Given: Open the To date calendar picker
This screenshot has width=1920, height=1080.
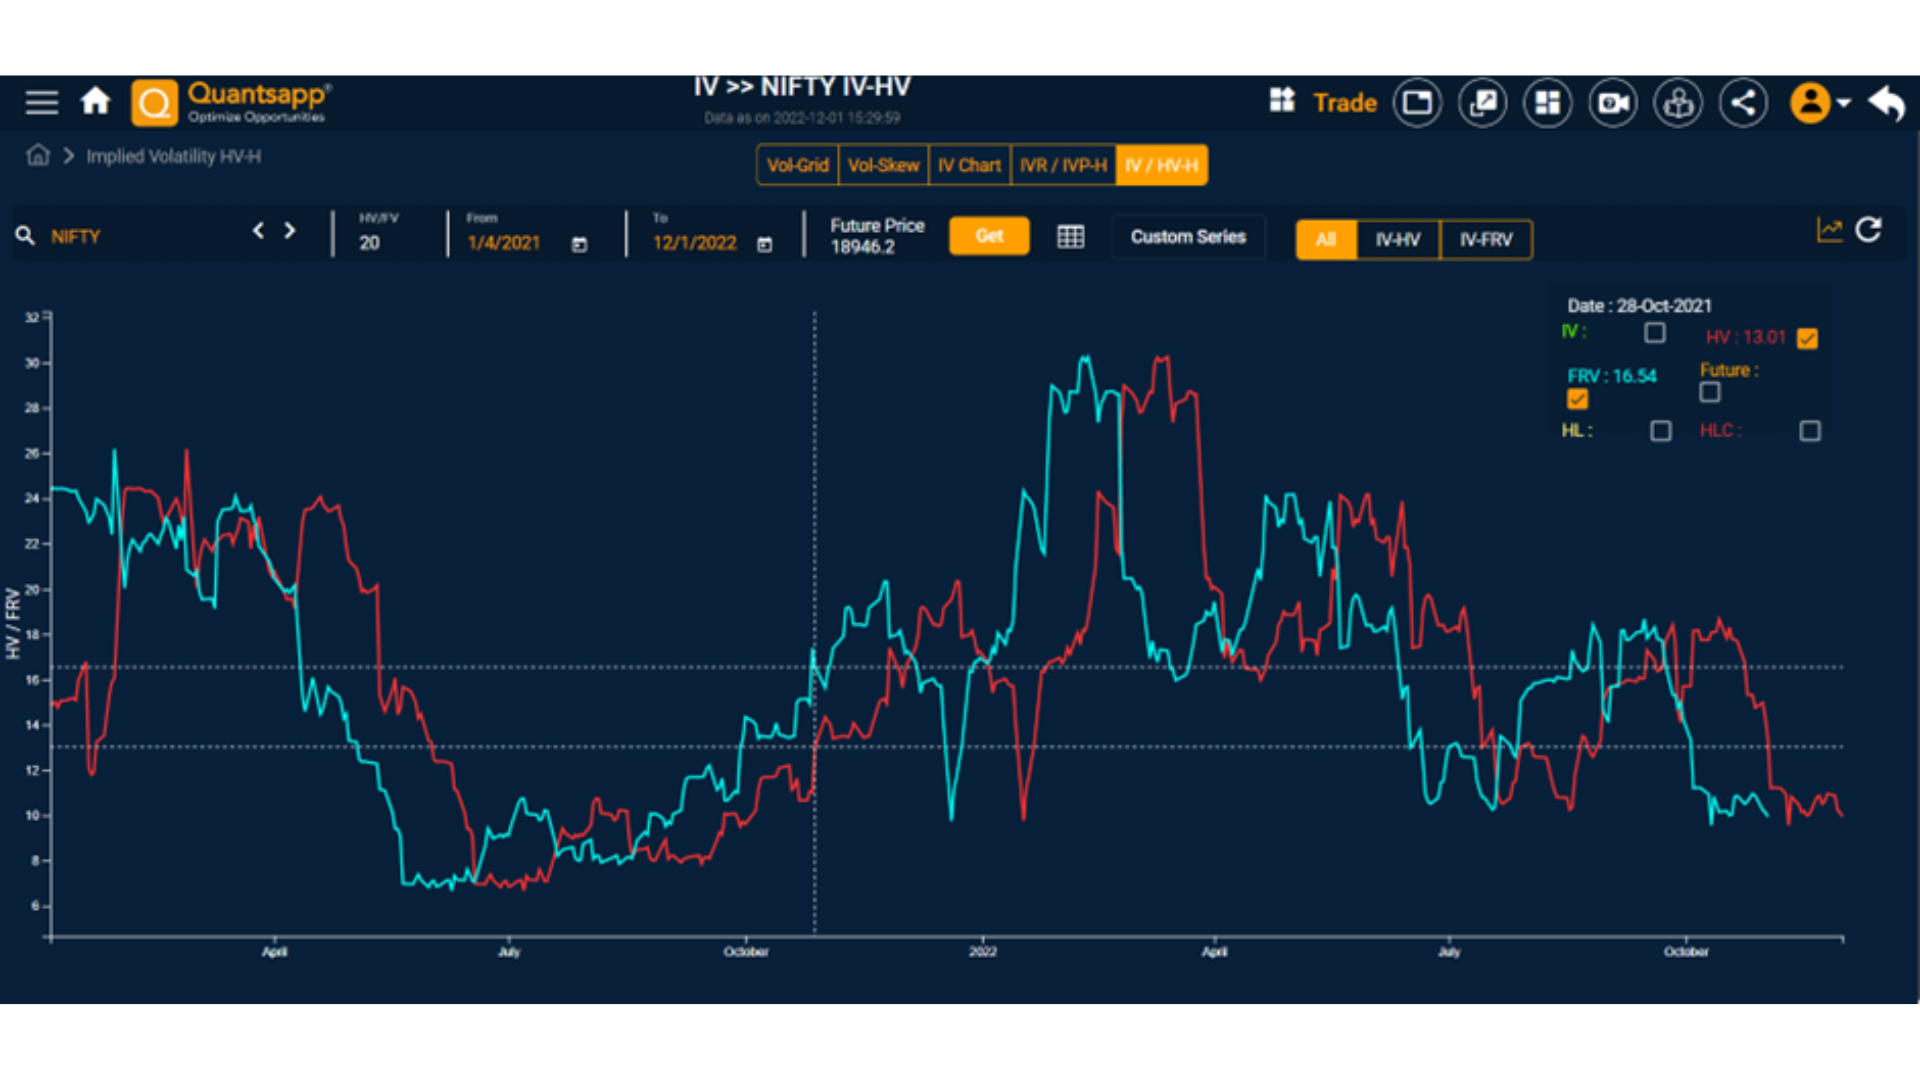Looking at the screenshot, I should pyautogui.click(x=765, y=244).
